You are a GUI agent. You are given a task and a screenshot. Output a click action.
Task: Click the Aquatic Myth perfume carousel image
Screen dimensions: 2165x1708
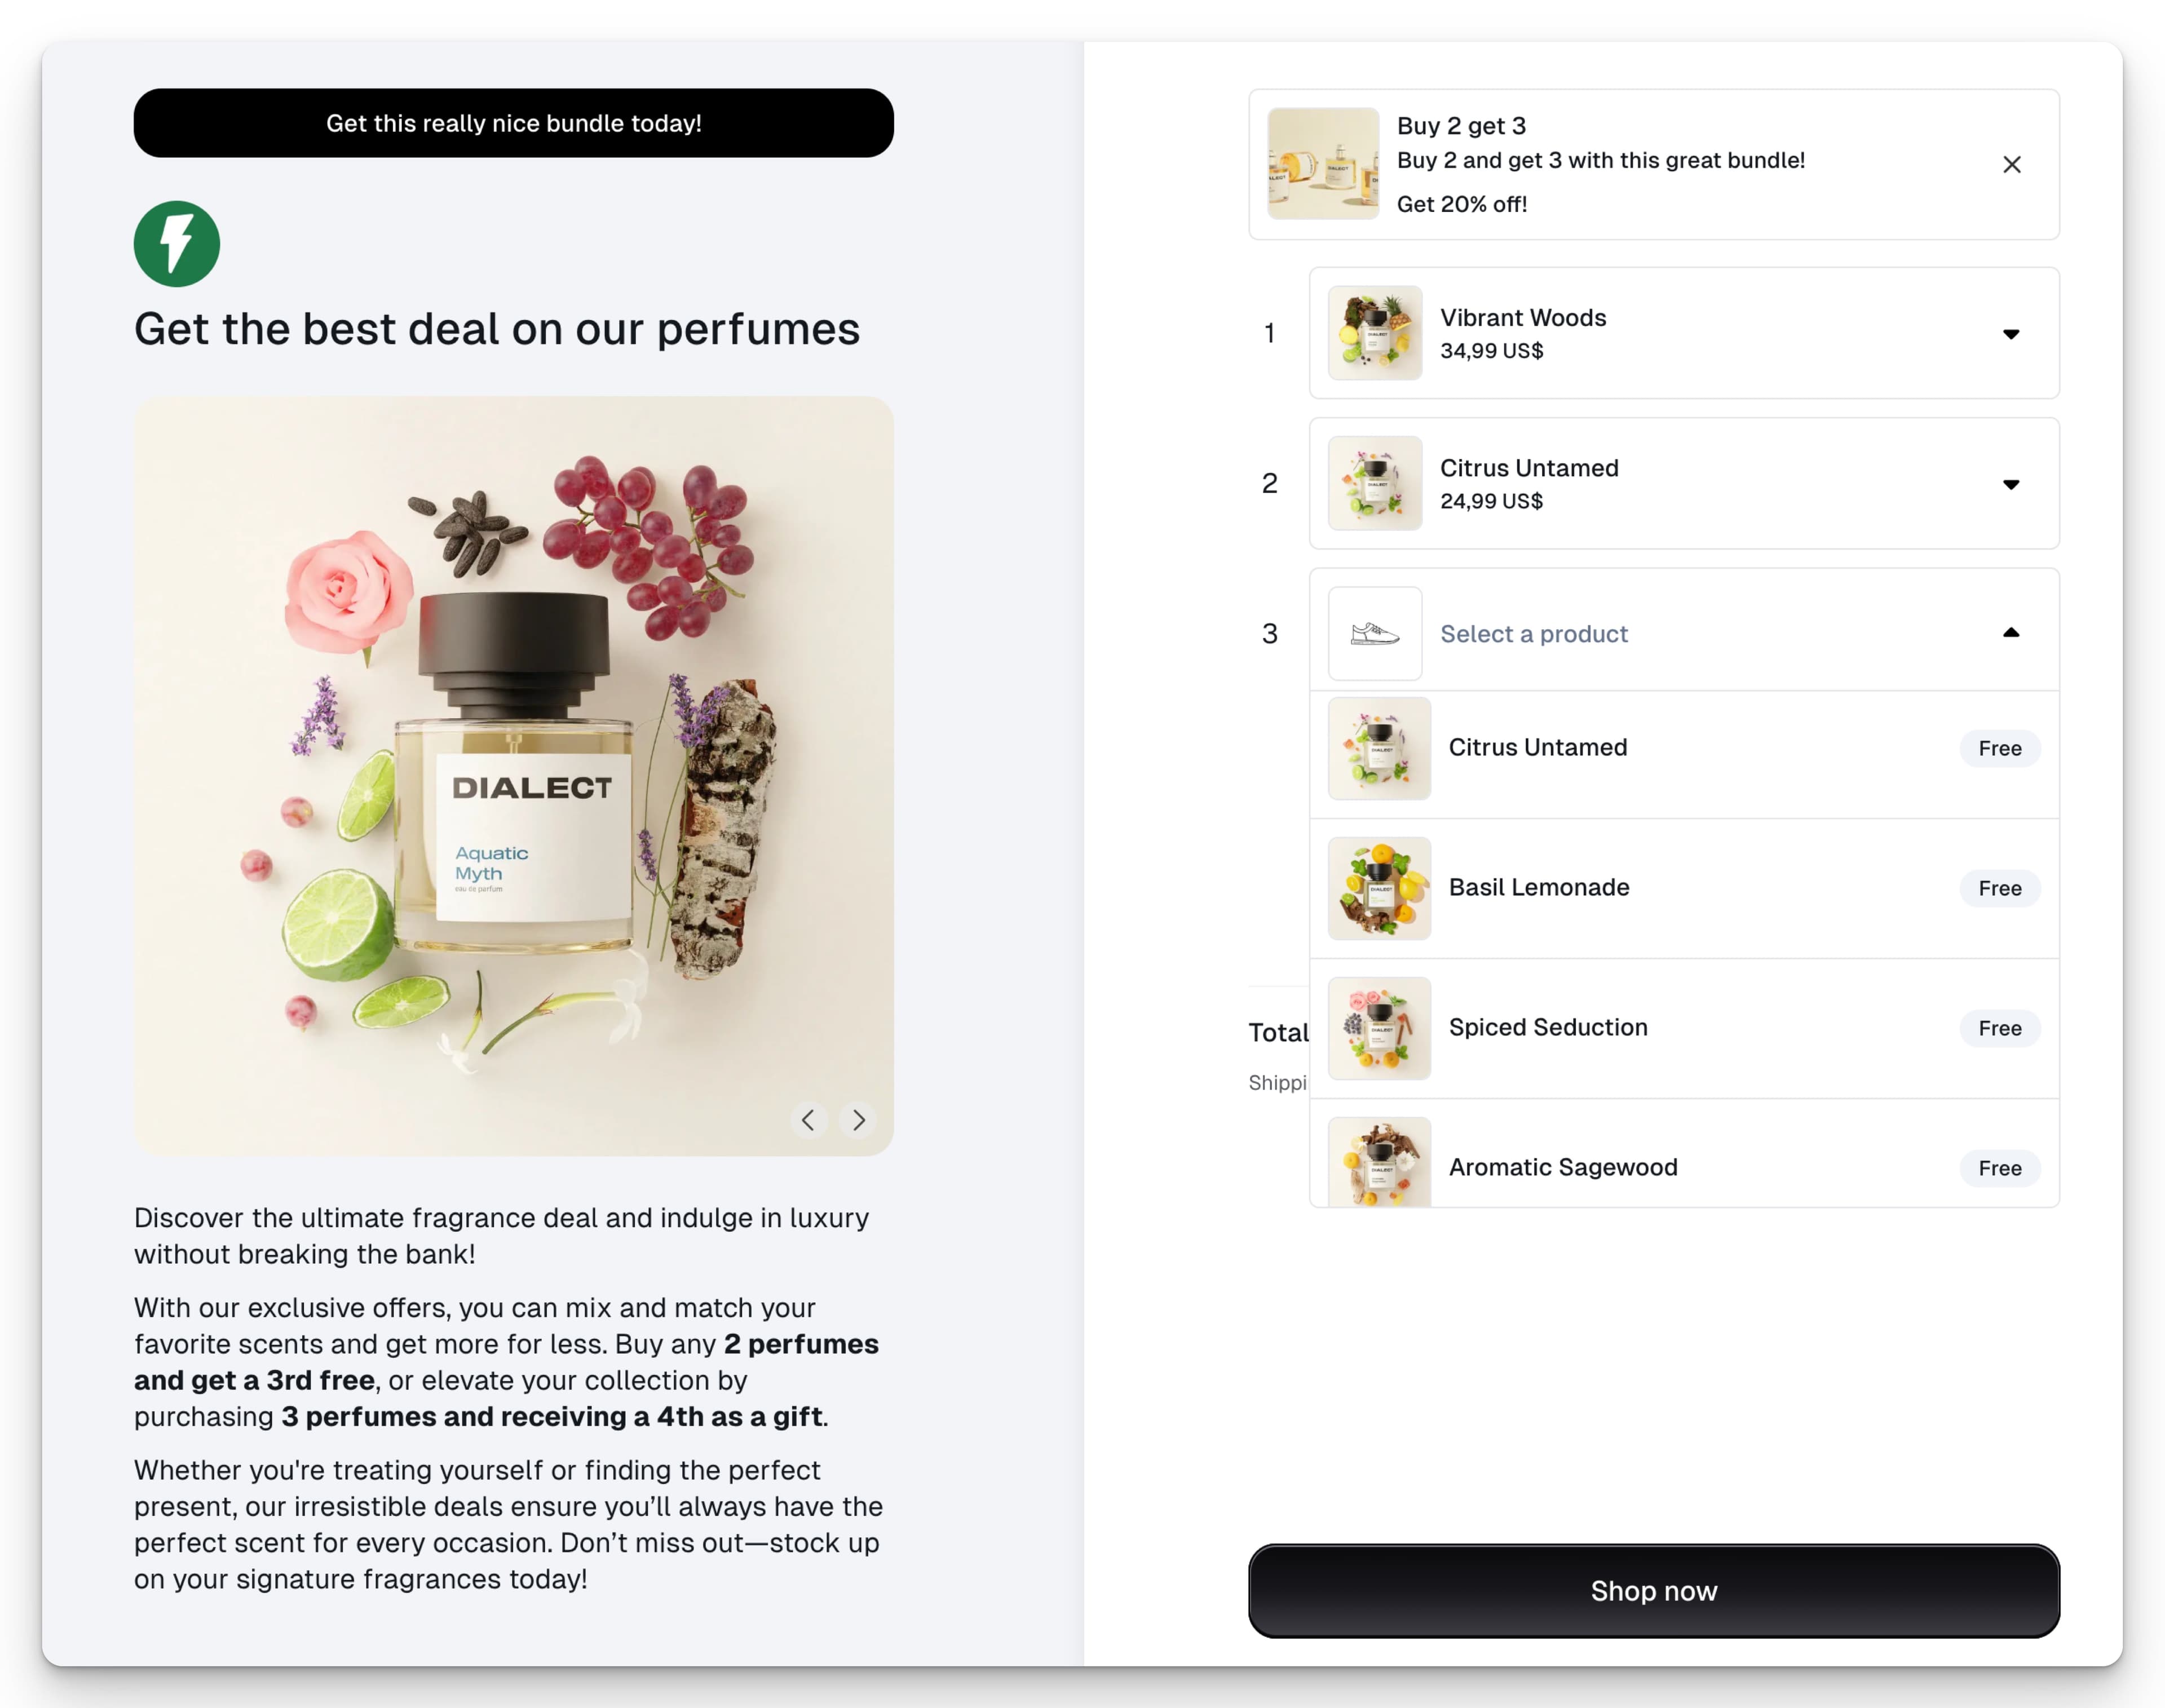(x=514, y=776)
